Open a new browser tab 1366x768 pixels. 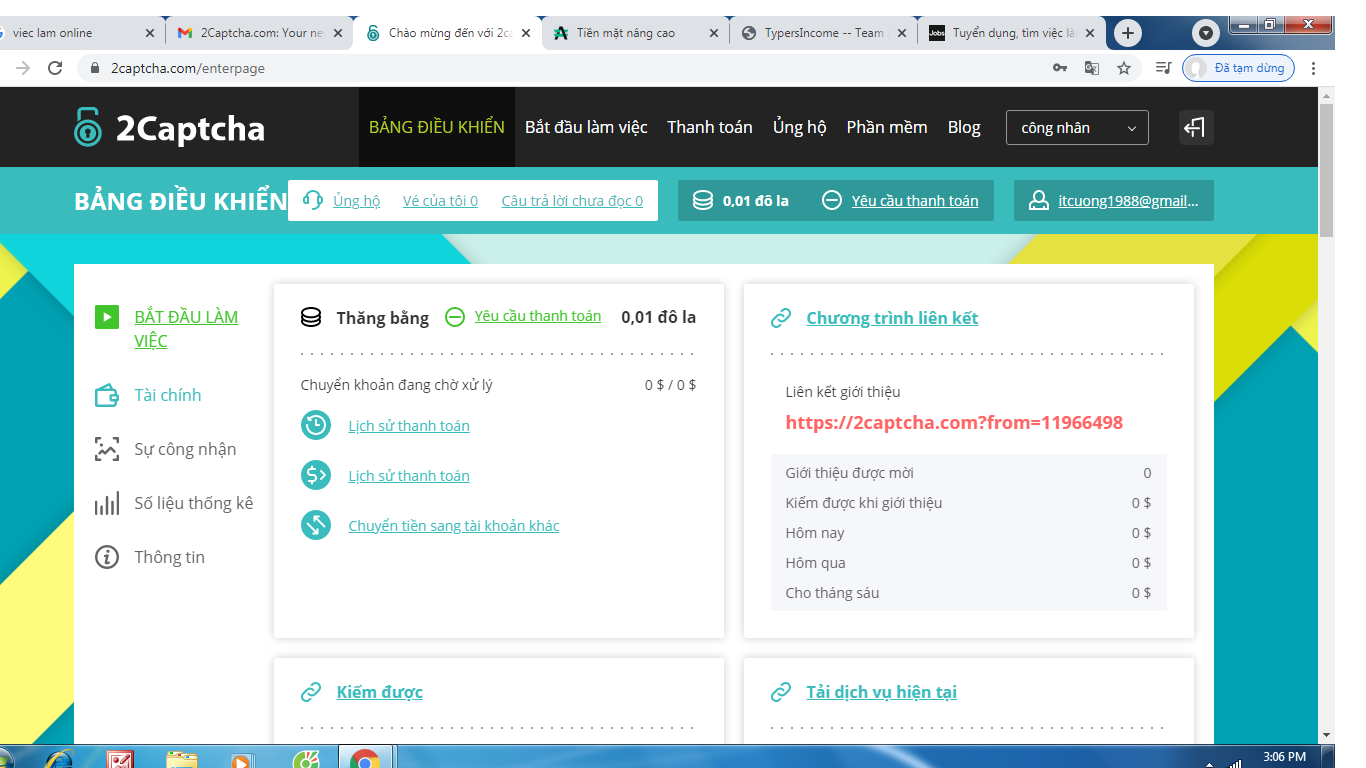[1128, 33]
